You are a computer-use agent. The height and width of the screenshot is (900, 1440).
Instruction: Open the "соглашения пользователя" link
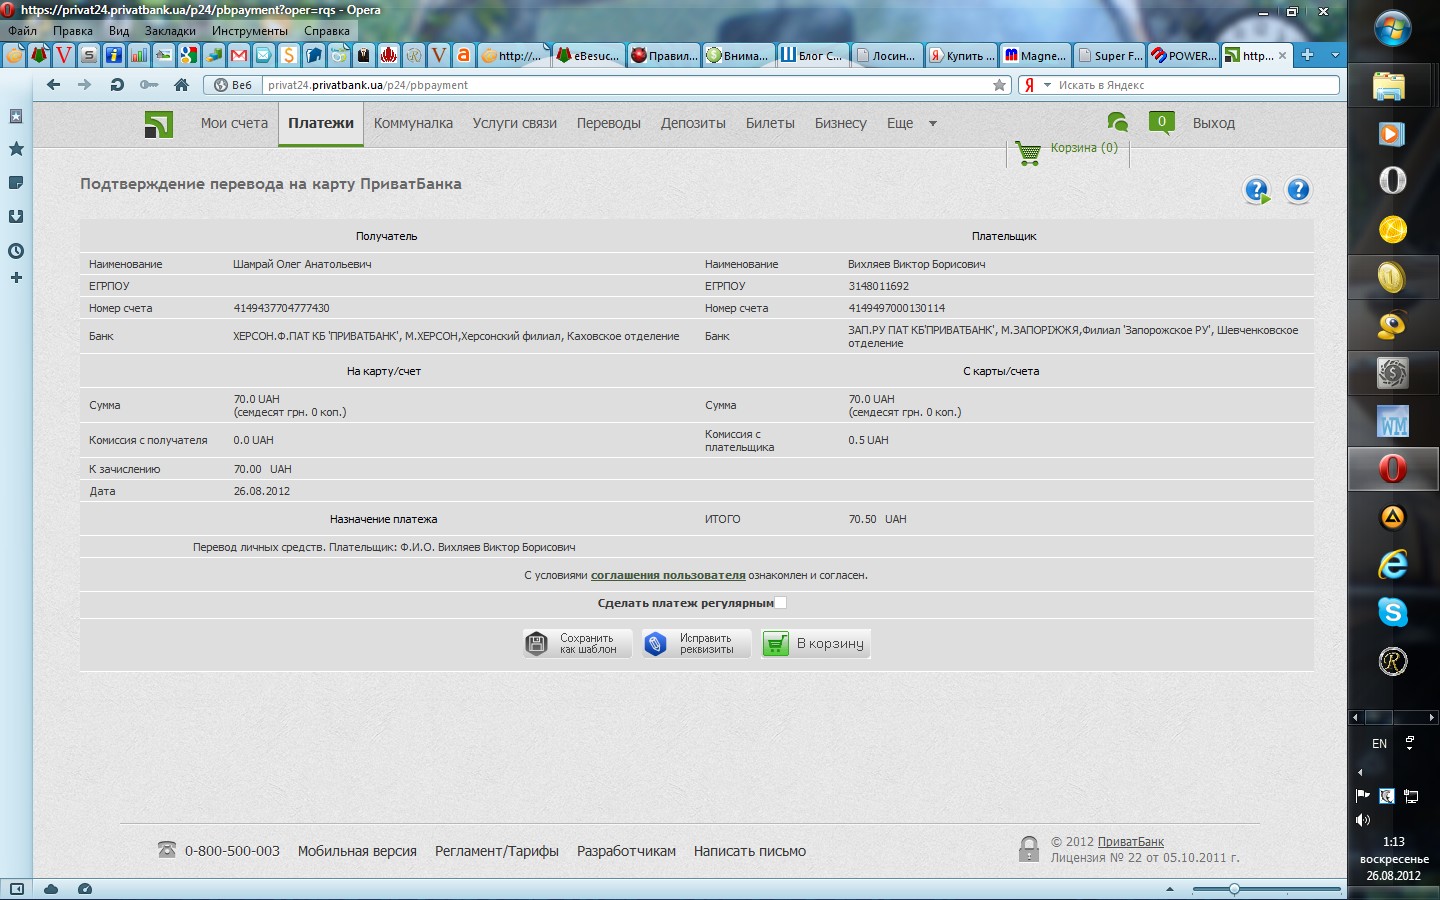point(668,576)
